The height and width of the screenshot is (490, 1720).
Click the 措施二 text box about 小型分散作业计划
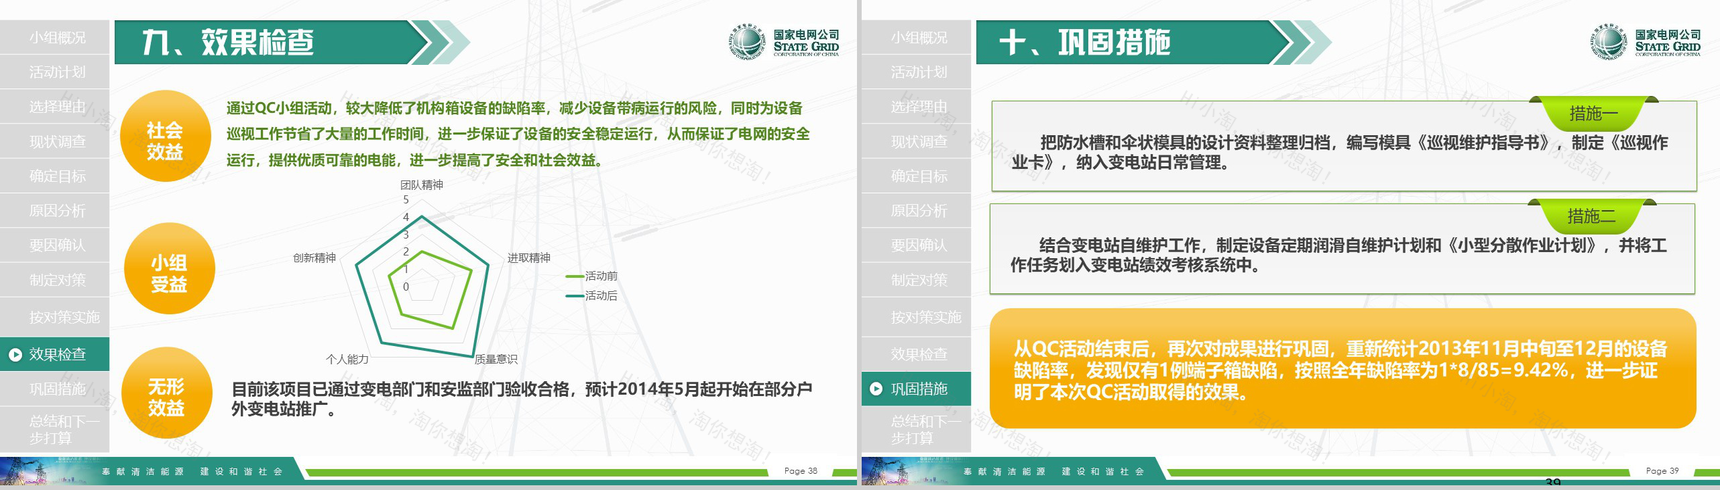(x=1342, y=249)
